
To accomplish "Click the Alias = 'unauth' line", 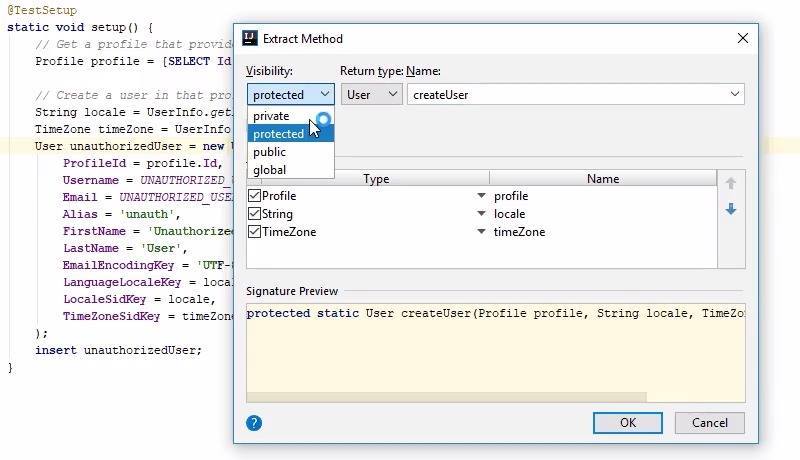I will tap(121, 214).
